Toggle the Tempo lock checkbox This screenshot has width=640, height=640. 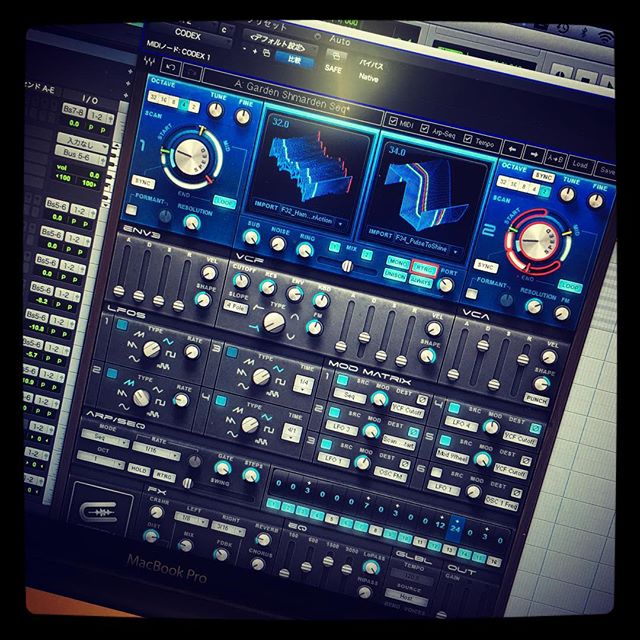tap(468, 139)
